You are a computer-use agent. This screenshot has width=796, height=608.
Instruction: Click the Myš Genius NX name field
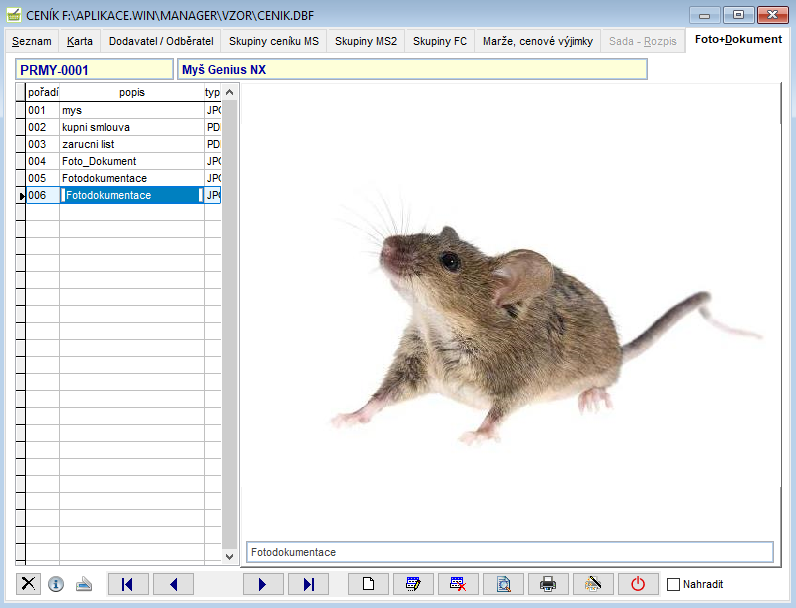[x=412, y=70]
